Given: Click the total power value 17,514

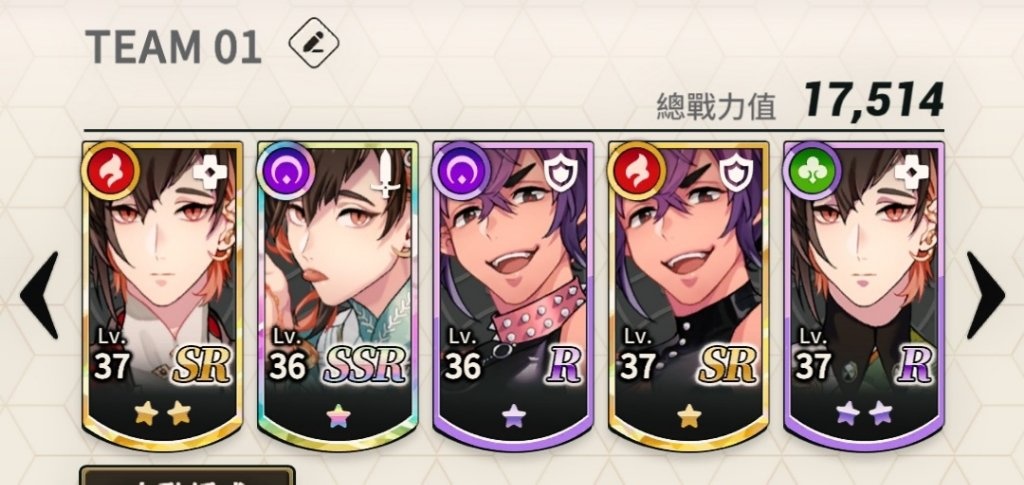Looking at the screenshot, I should [874, 101].
